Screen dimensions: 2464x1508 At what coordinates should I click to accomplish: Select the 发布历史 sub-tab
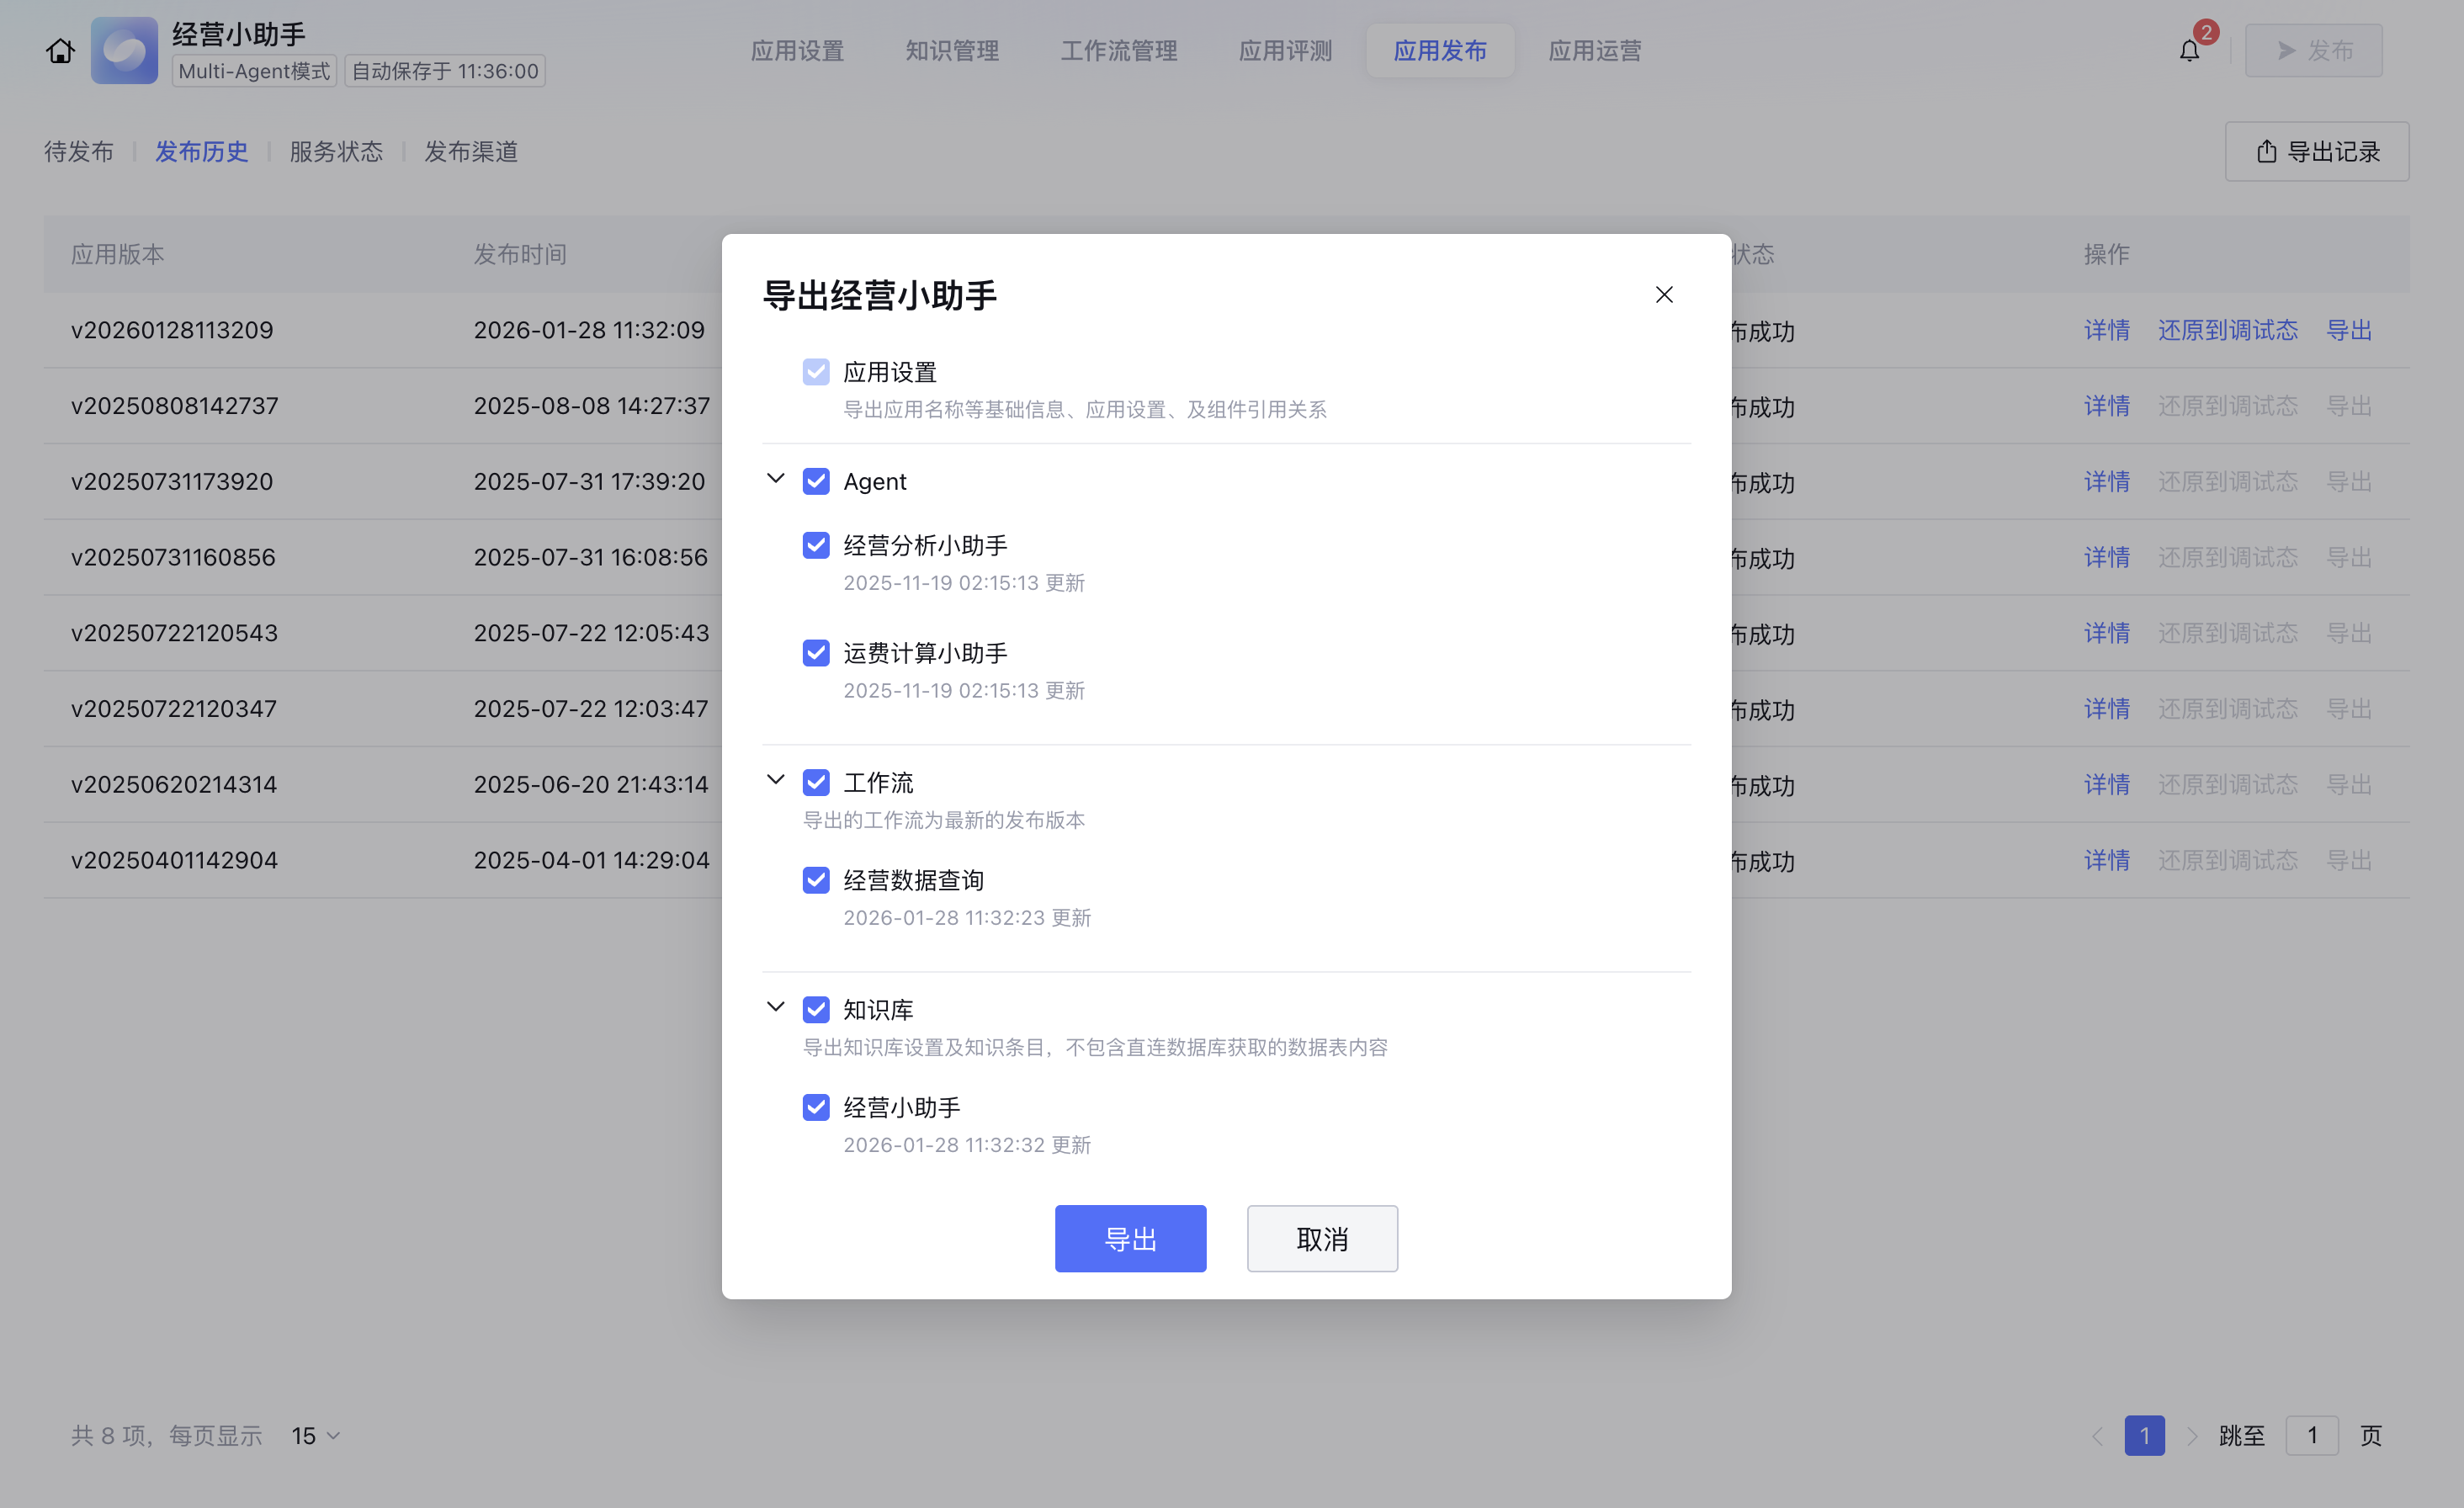pos(201,151)
